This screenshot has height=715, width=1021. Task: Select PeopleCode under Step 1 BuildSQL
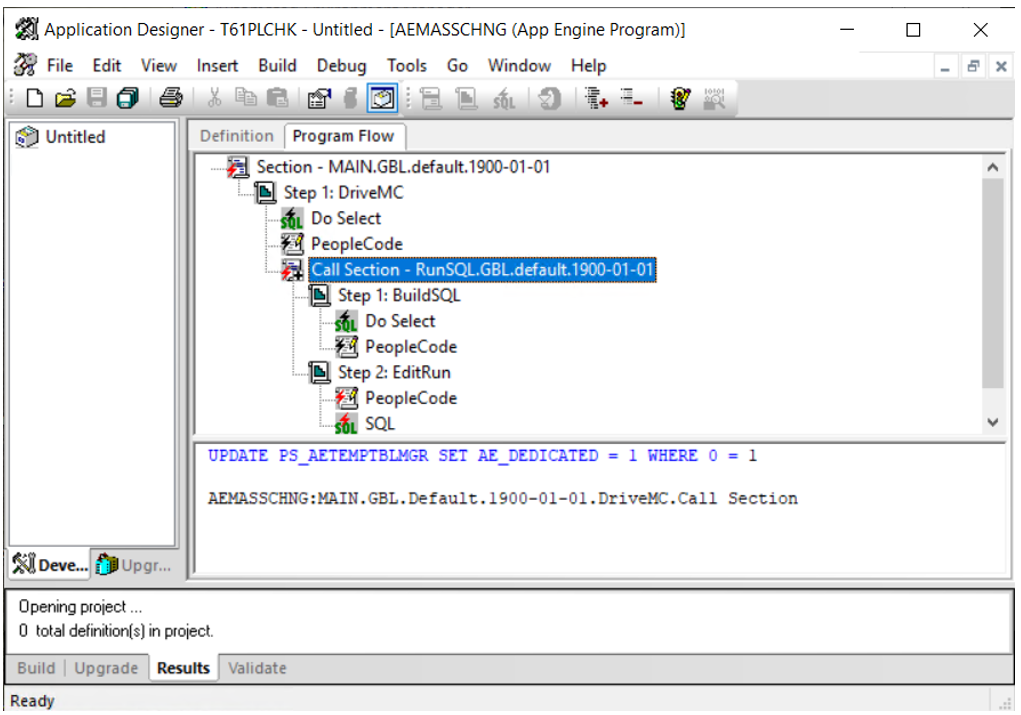pos(411,347)
